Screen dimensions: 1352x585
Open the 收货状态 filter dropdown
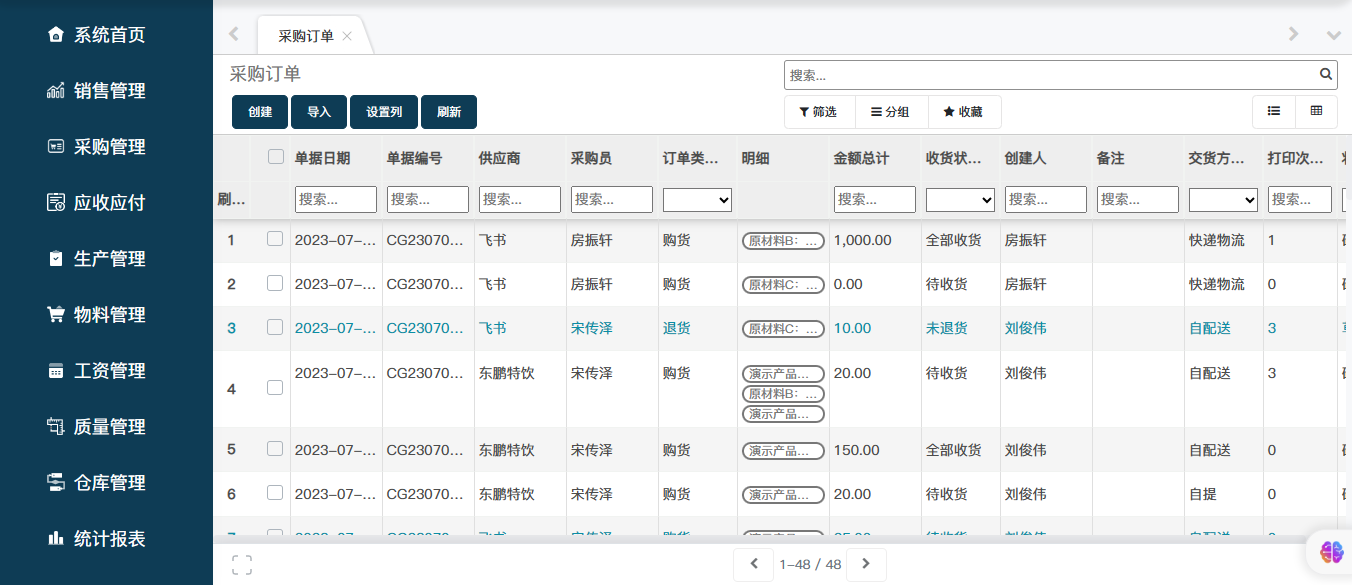coord(960,200)
